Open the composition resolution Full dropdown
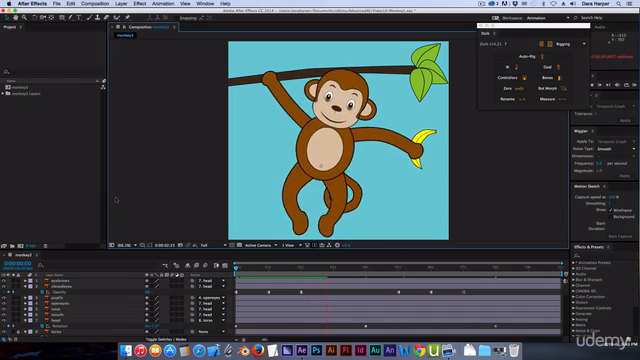 [213, 245]
